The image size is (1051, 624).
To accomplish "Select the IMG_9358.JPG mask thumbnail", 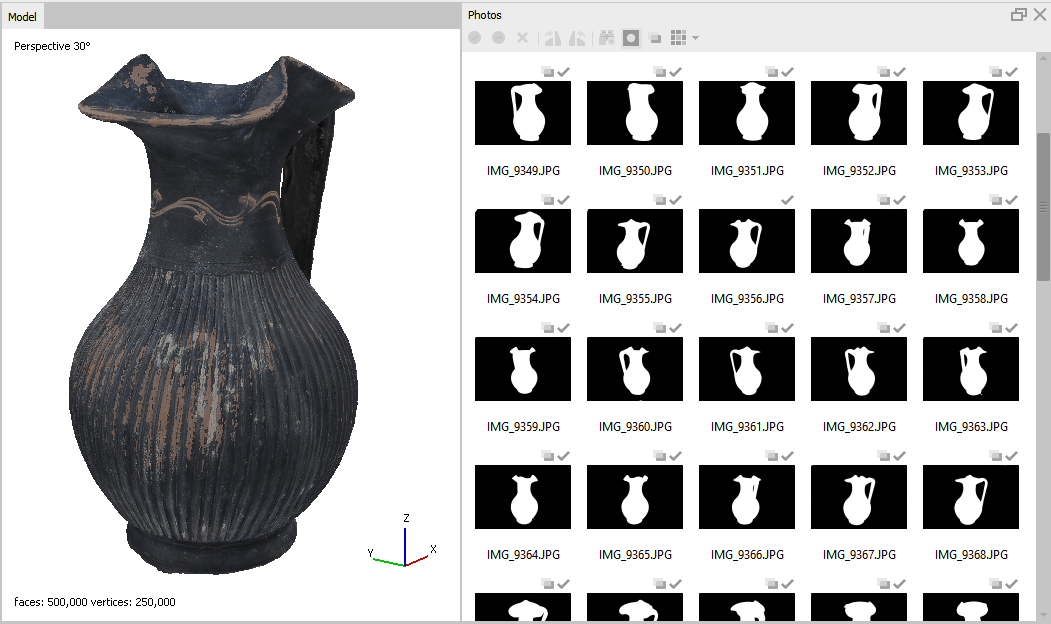I will pos(971,241).
